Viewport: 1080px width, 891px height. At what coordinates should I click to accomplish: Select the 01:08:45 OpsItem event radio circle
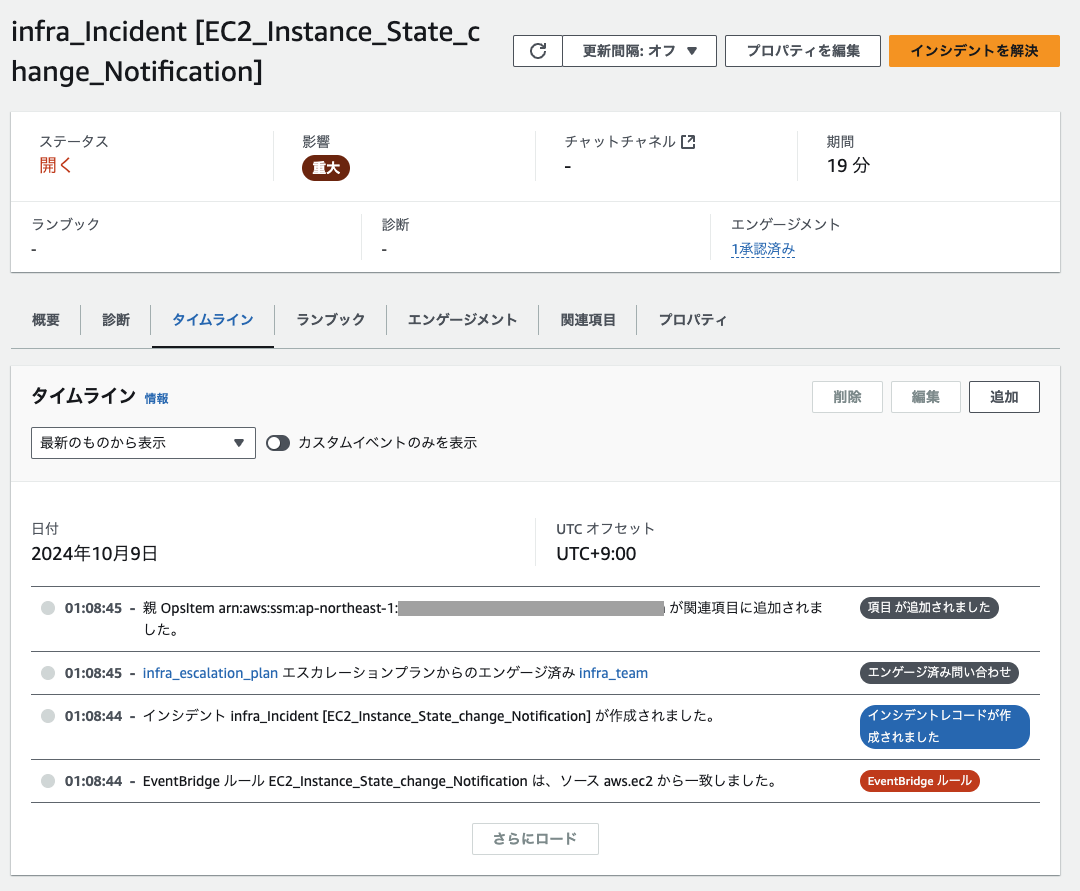(x=48, y=608)
